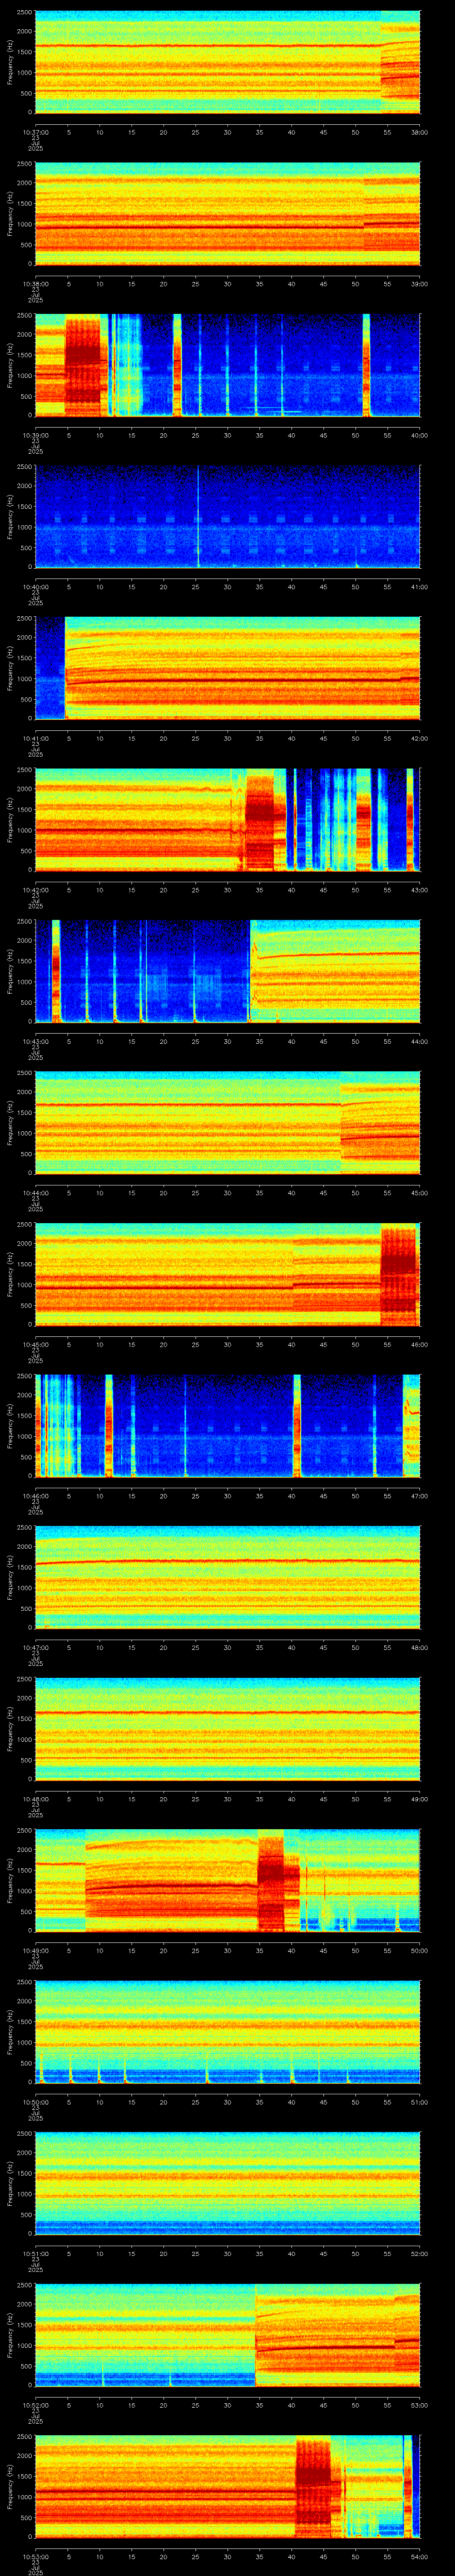Click the 53:00 end time label
This screenshot has width=455, height=2576.
click(419, 2404)
